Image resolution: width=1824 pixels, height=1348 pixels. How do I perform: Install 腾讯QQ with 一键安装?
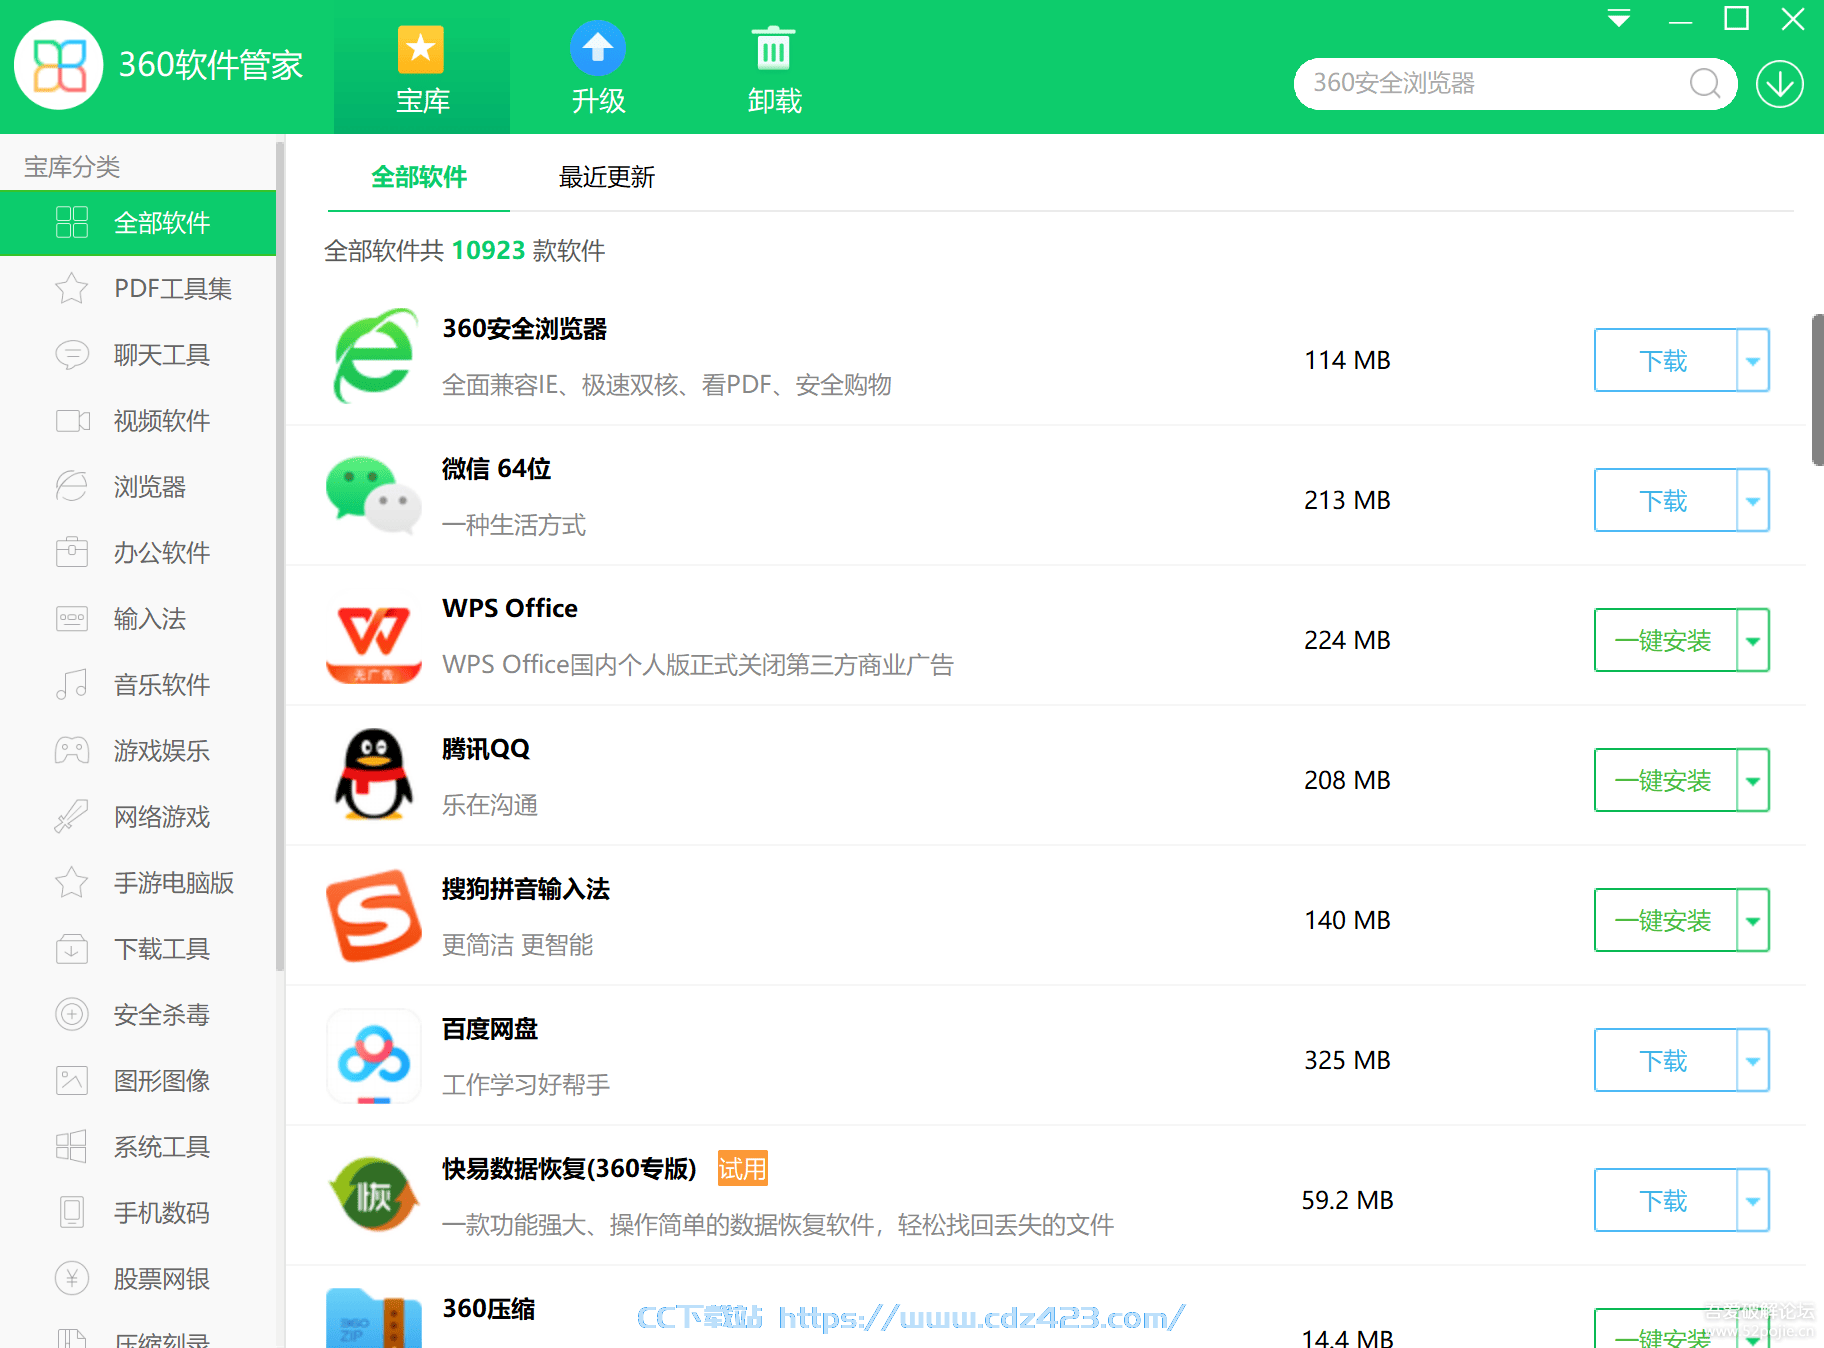click(1665, 780)
